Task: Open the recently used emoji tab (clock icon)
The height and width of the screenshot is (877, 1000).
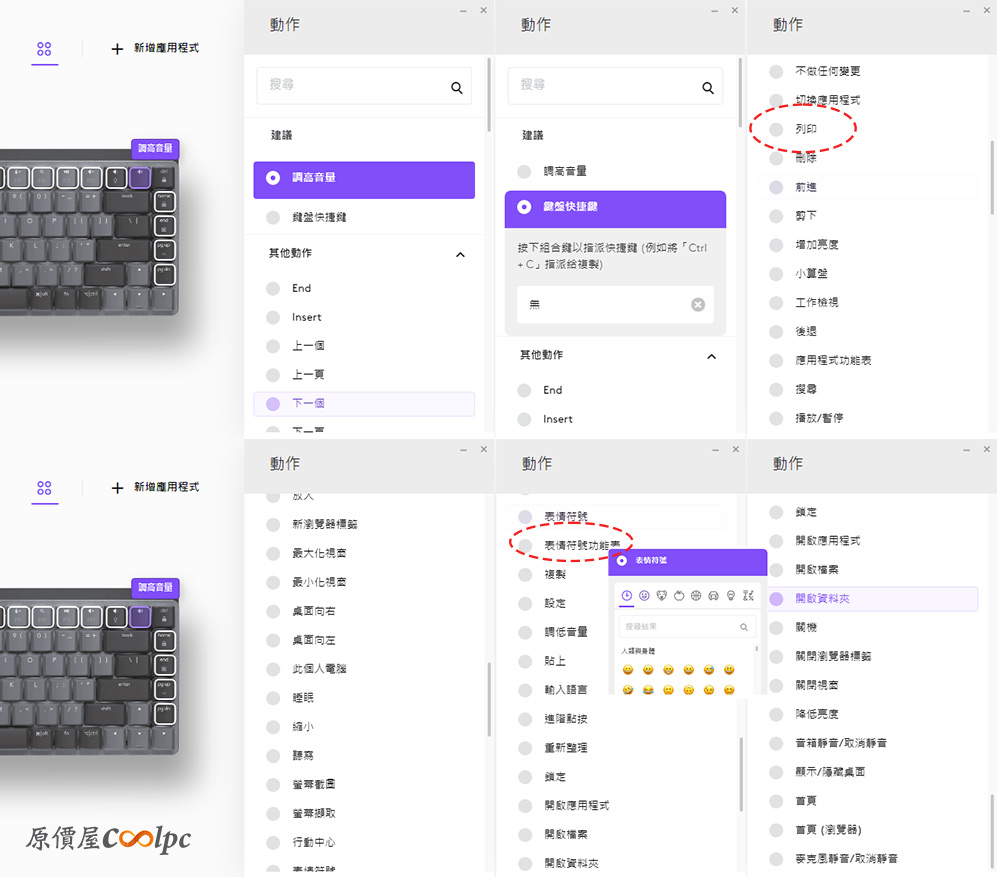Action: pyautogui.click(x=627, y=596)
